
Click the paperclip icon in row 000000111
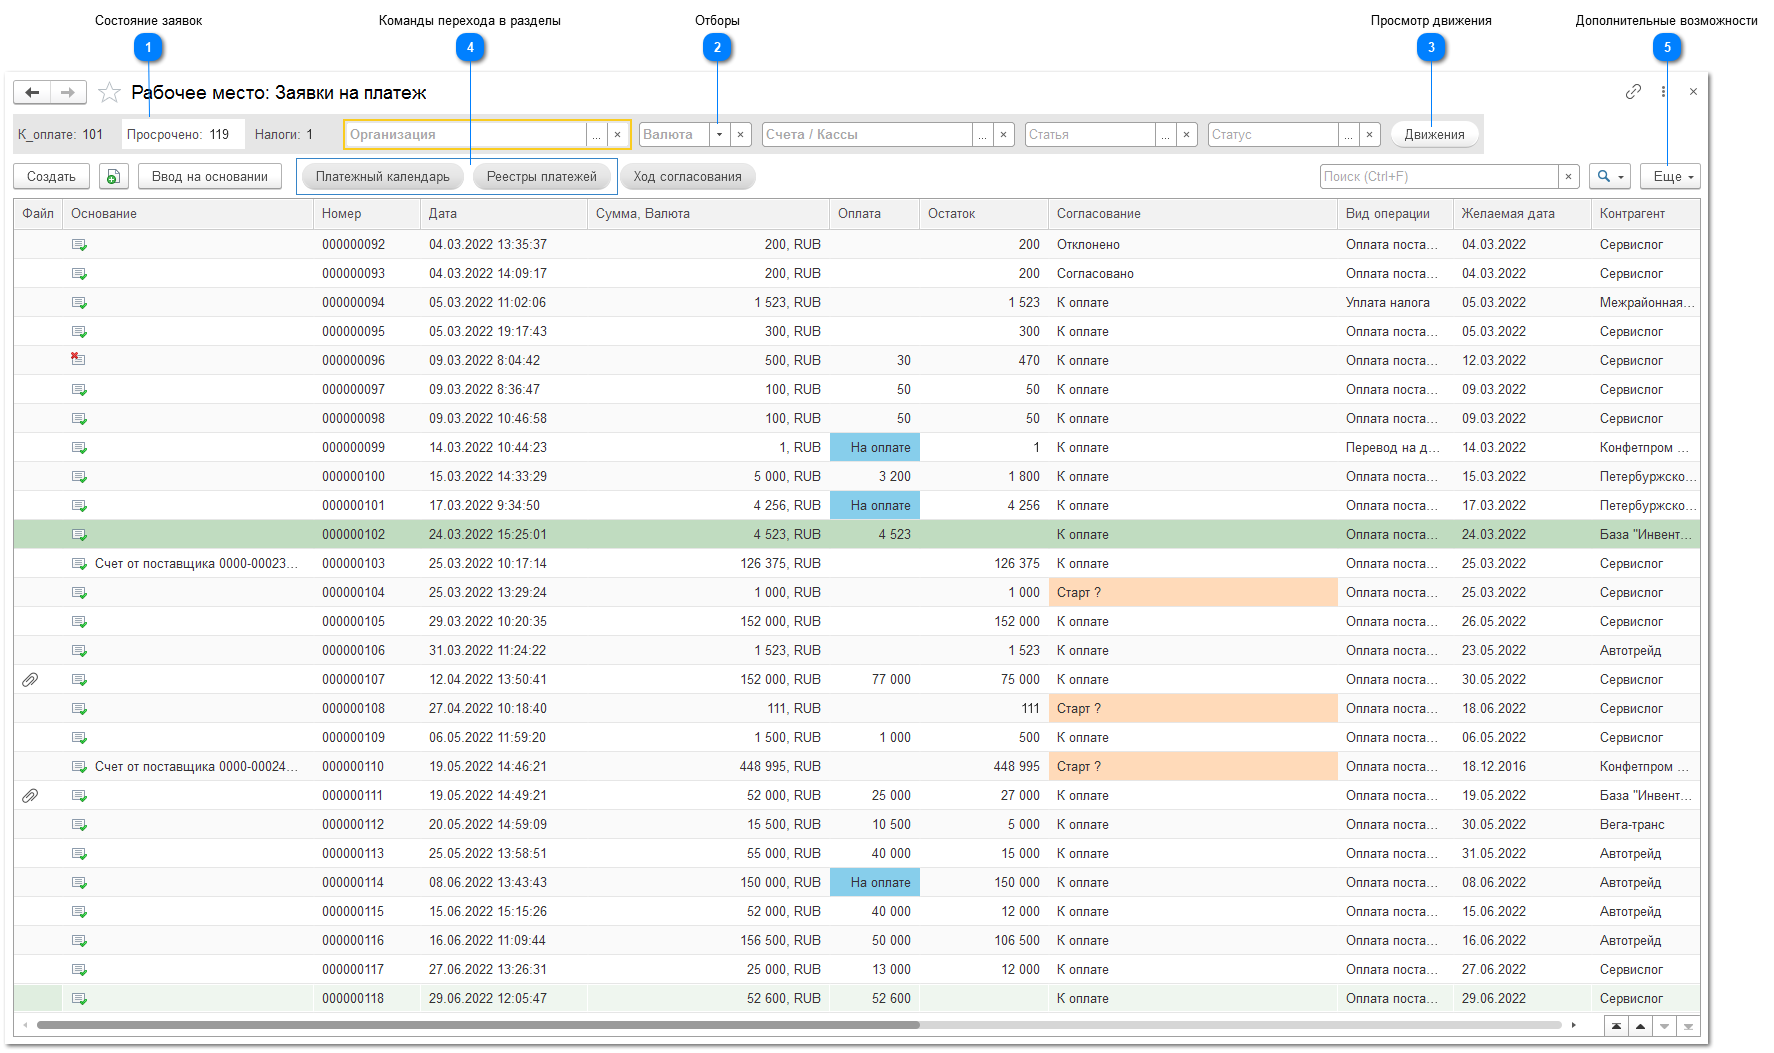coord(30,796)
